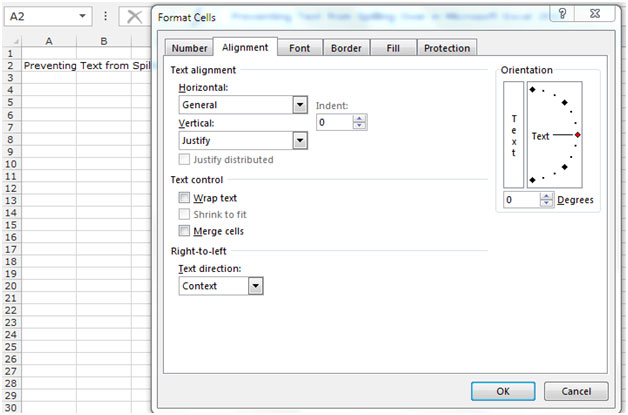Expand the Horizontal alignment dropdown

click(x=299, y=104)
